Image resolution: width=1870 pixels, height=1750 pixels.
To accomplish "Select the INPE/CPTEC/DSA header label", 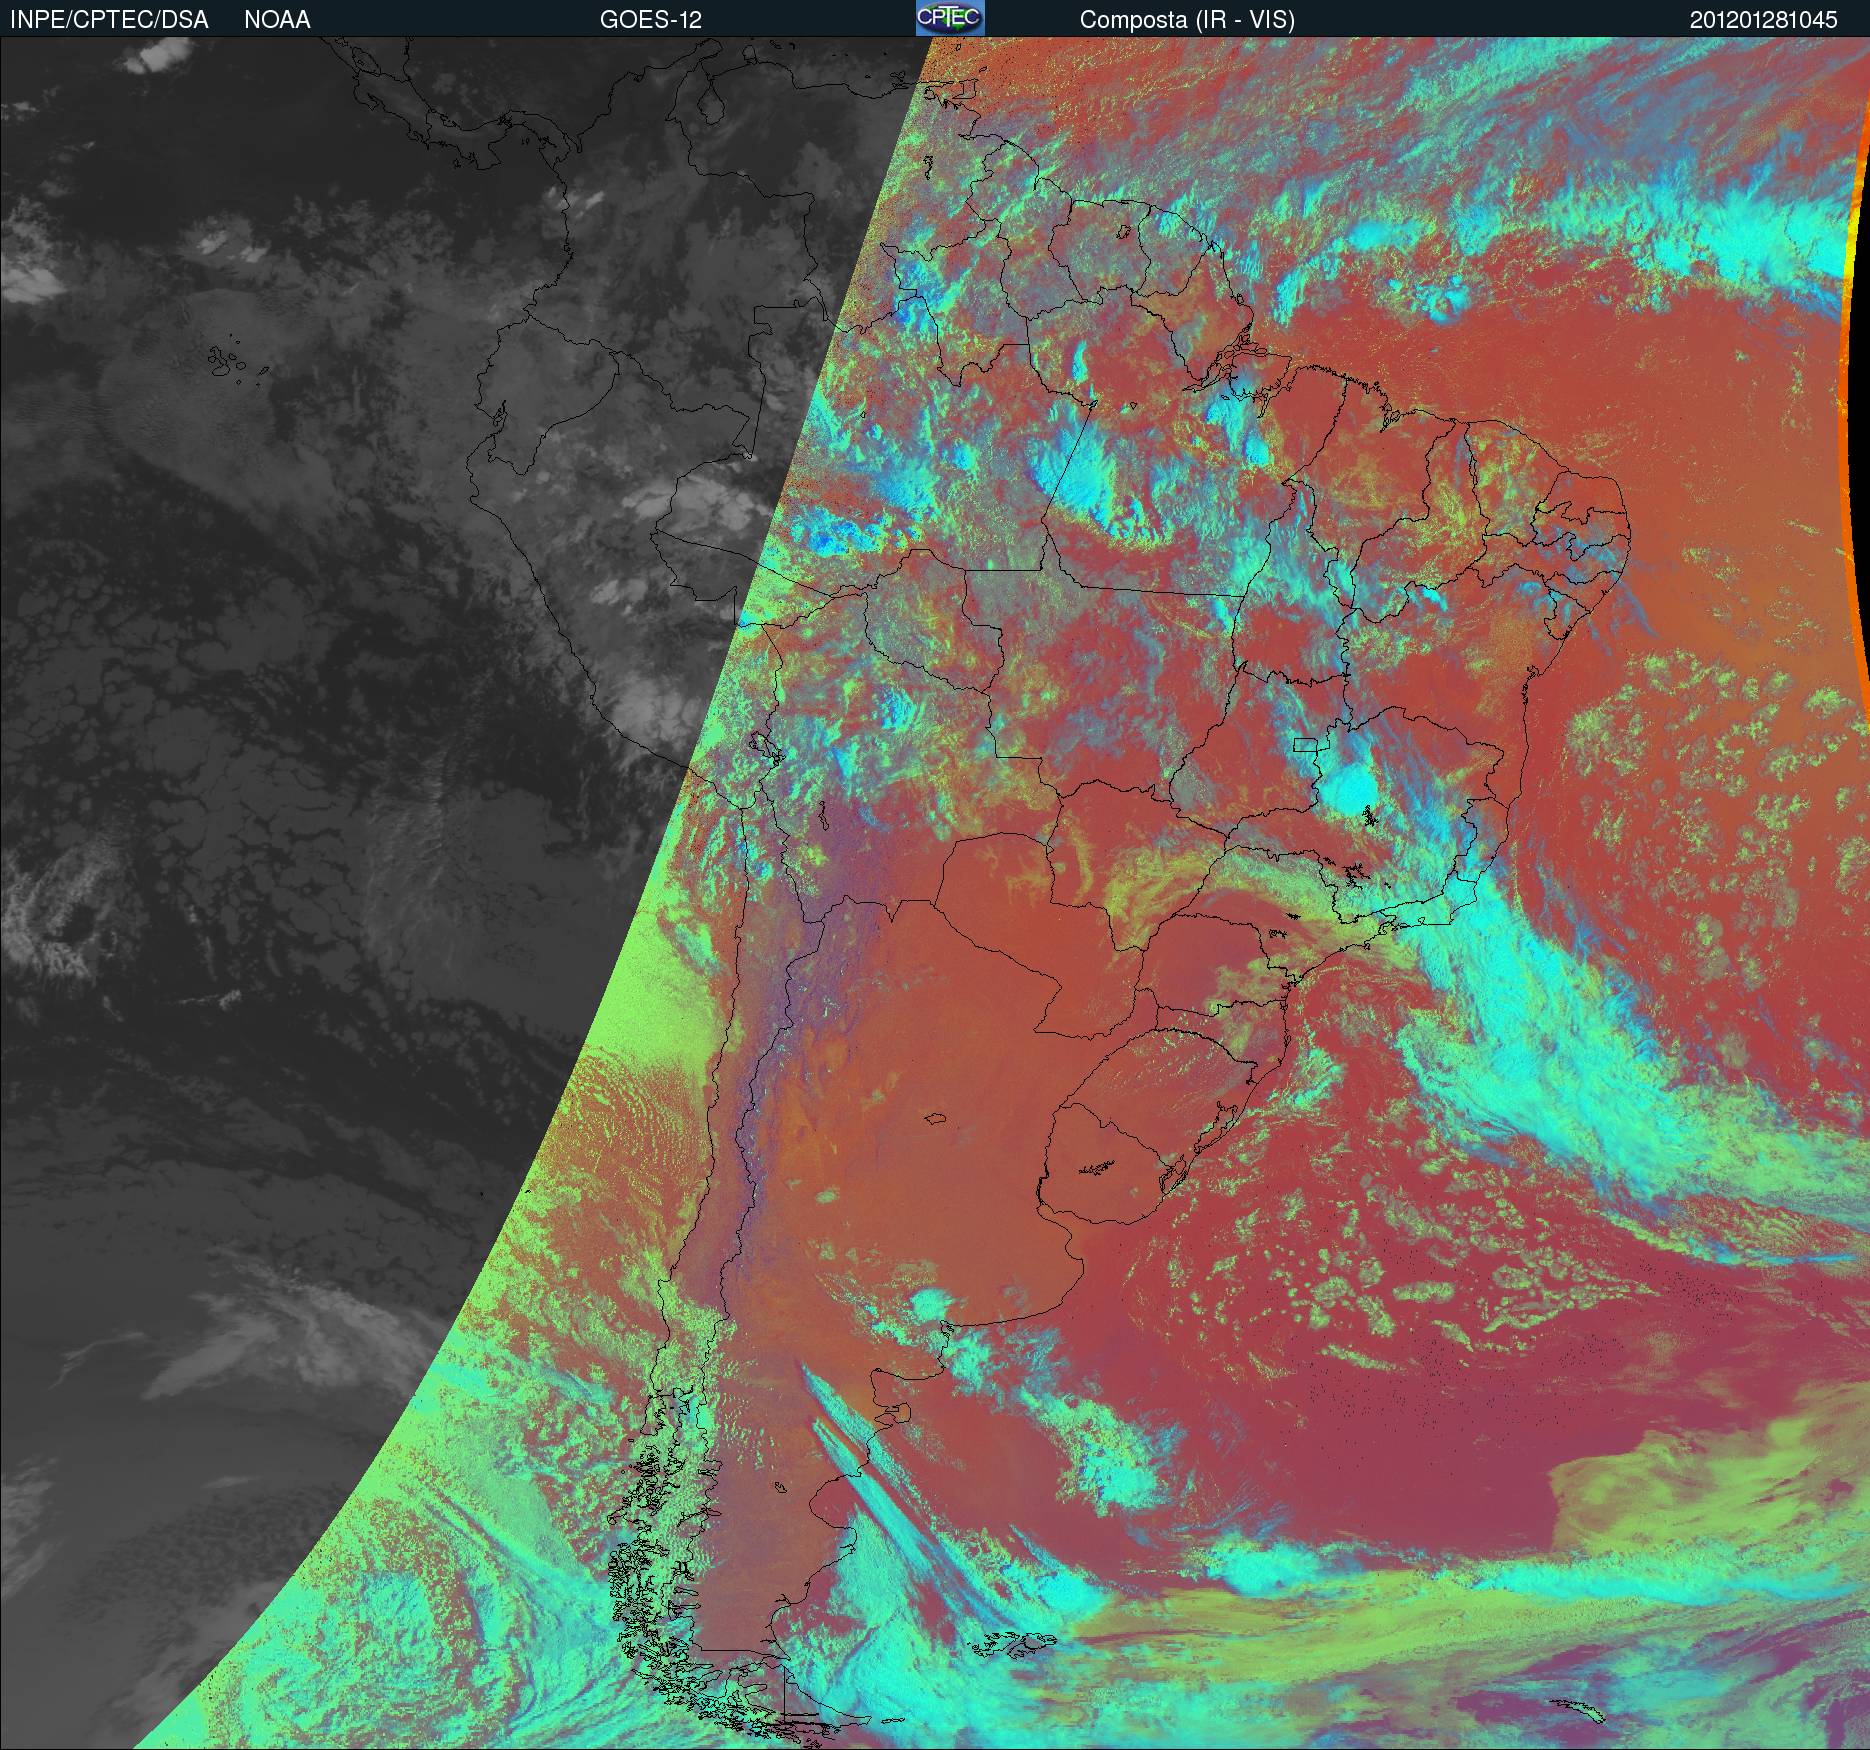I will (x=109, y=20).
